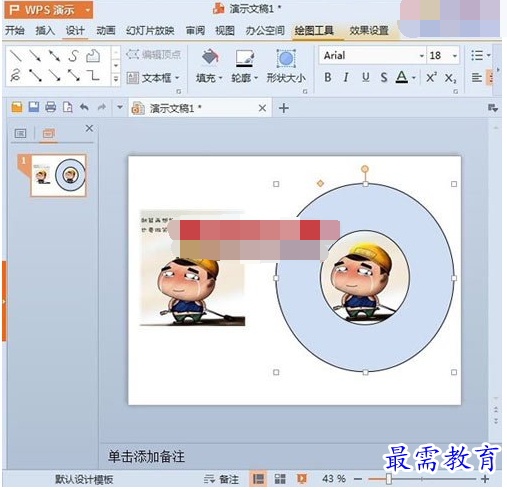Screen dimensions: 507x490
Task: Toggle underline formatting
Action: (366, 77)
